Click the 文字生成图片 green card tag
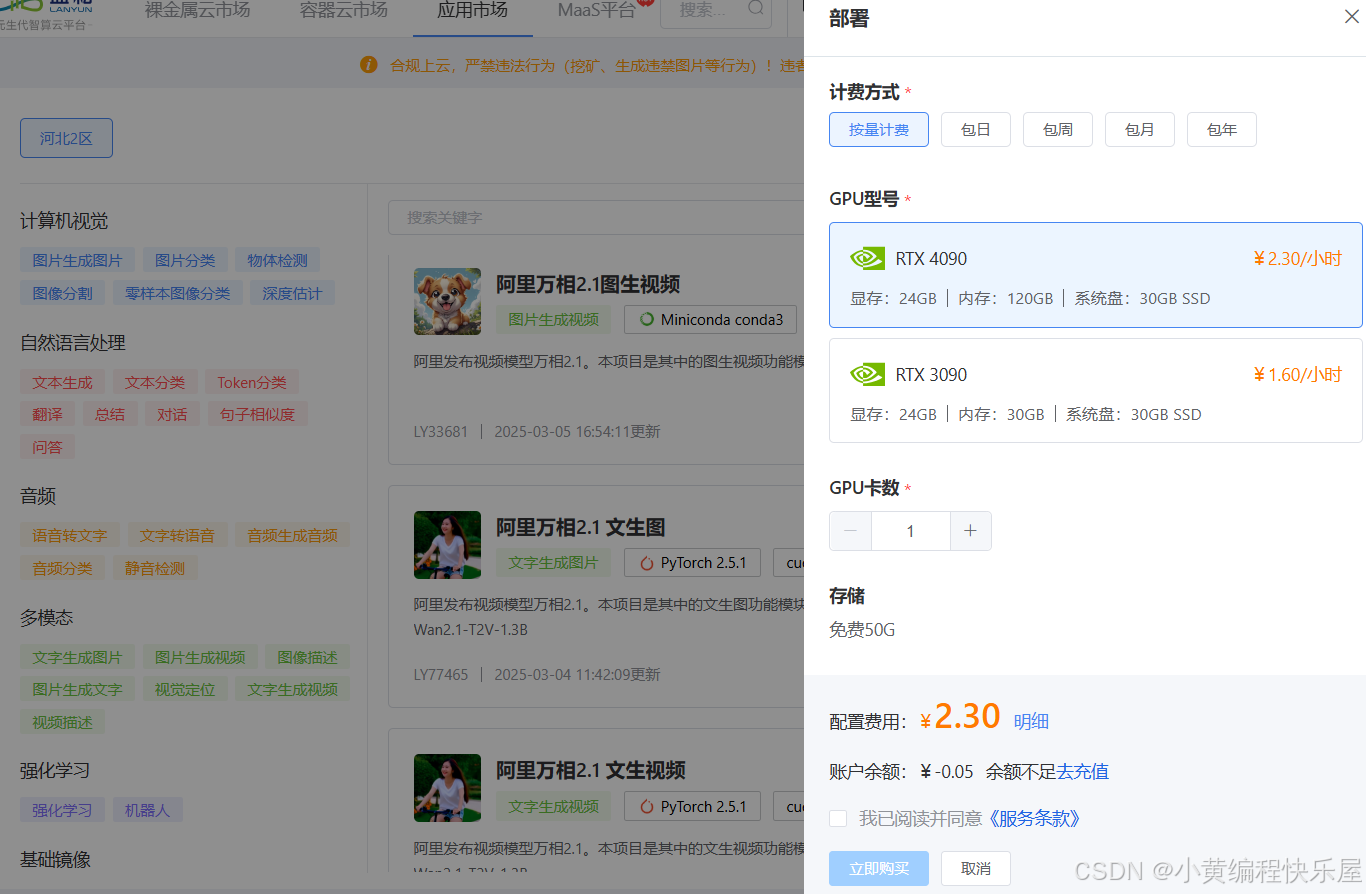The width and height of the screenshot is (1366, 894). [x=553, y=563]
